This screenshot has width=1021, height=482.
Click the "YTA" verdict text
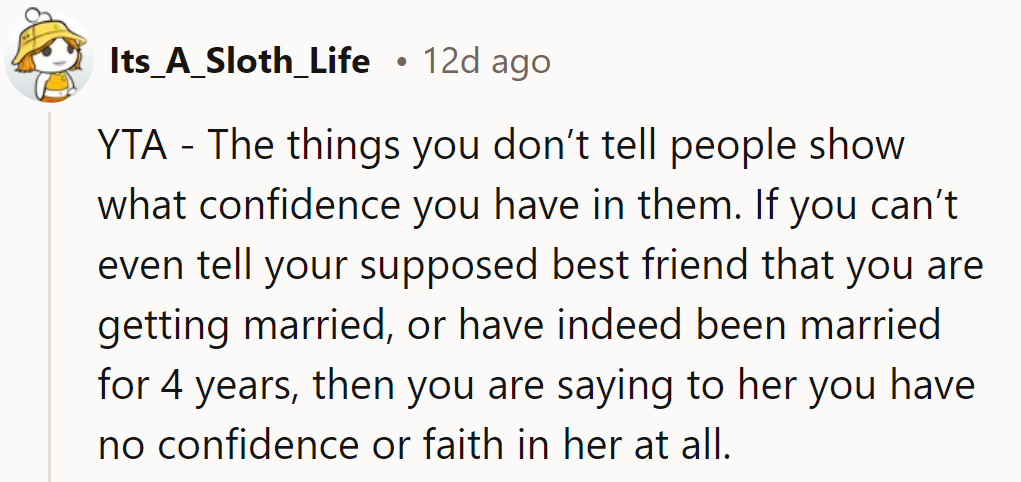click(134, 147)
